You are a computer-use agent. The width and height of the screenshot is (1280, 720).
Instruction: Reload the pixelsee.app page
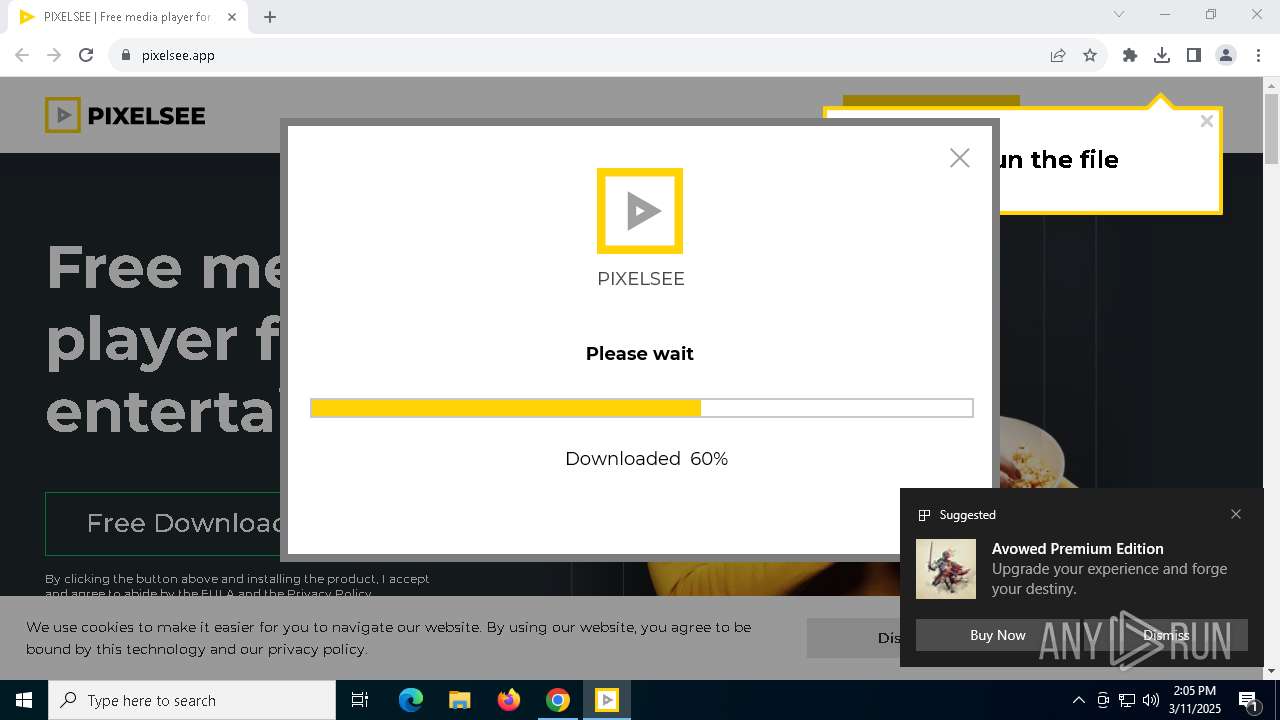coord(86,55)
